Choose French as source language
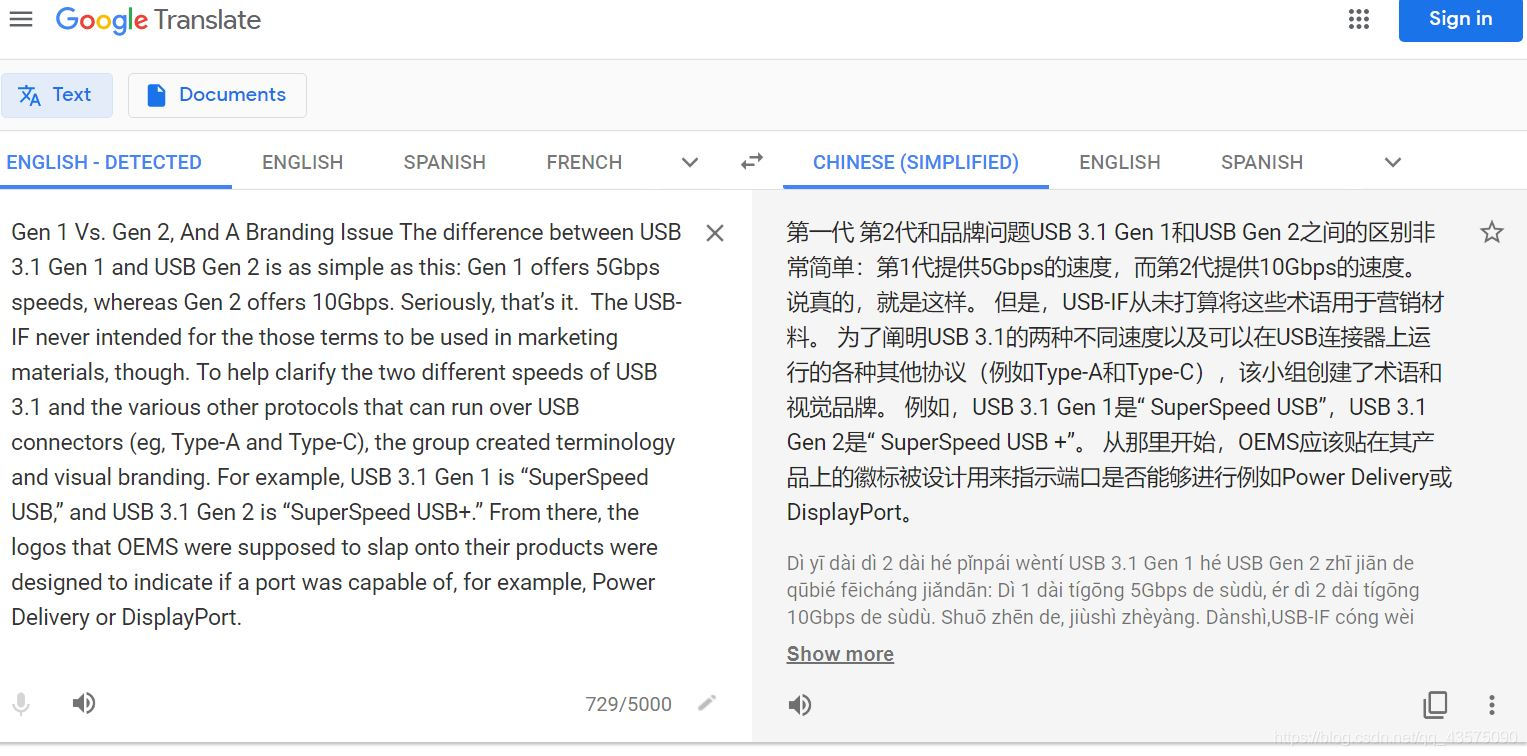Screen dimensions: 1527x756 584,162
